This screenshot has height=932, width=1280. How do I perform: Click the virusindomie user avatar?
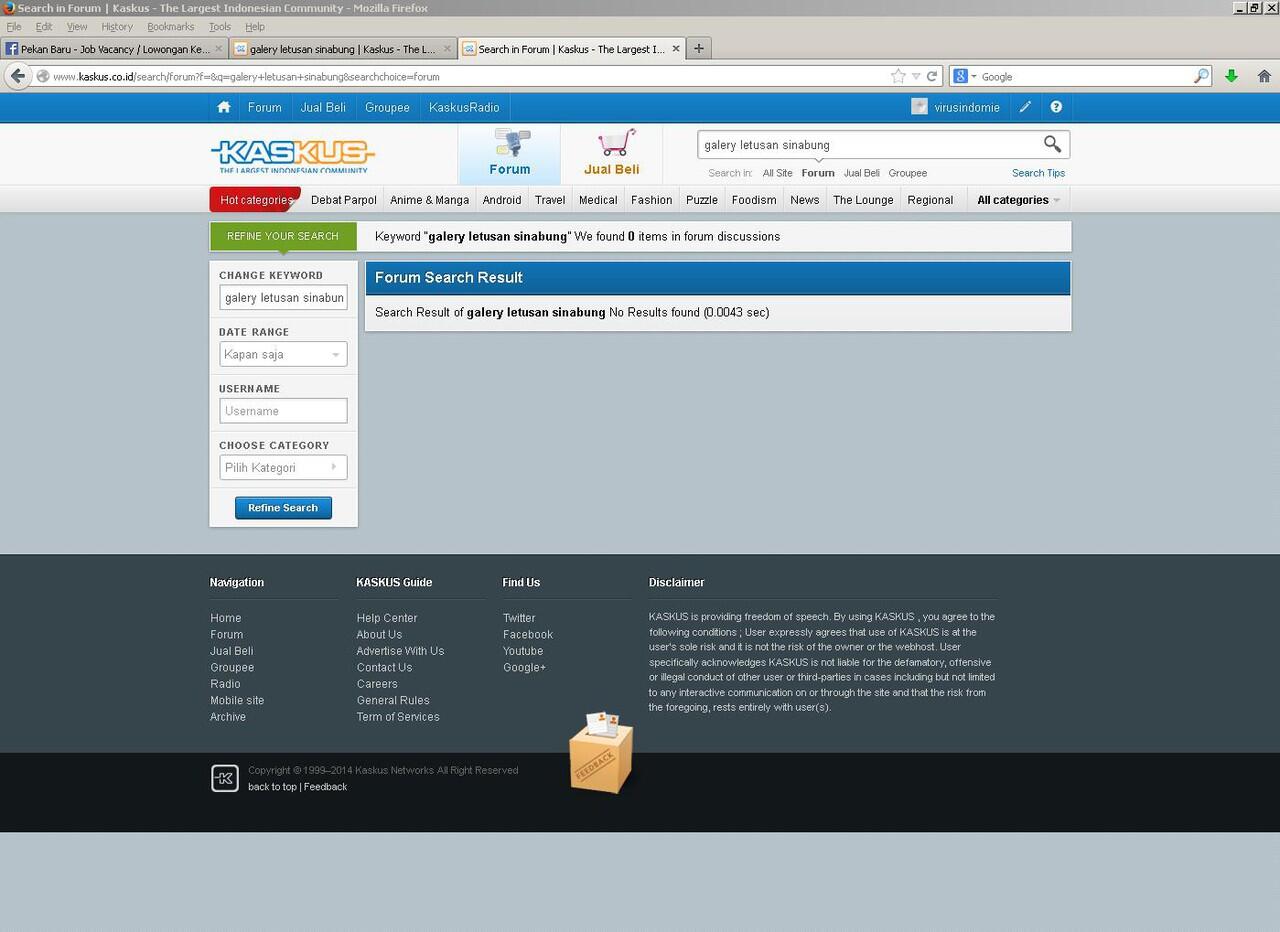tap(919, 107)
